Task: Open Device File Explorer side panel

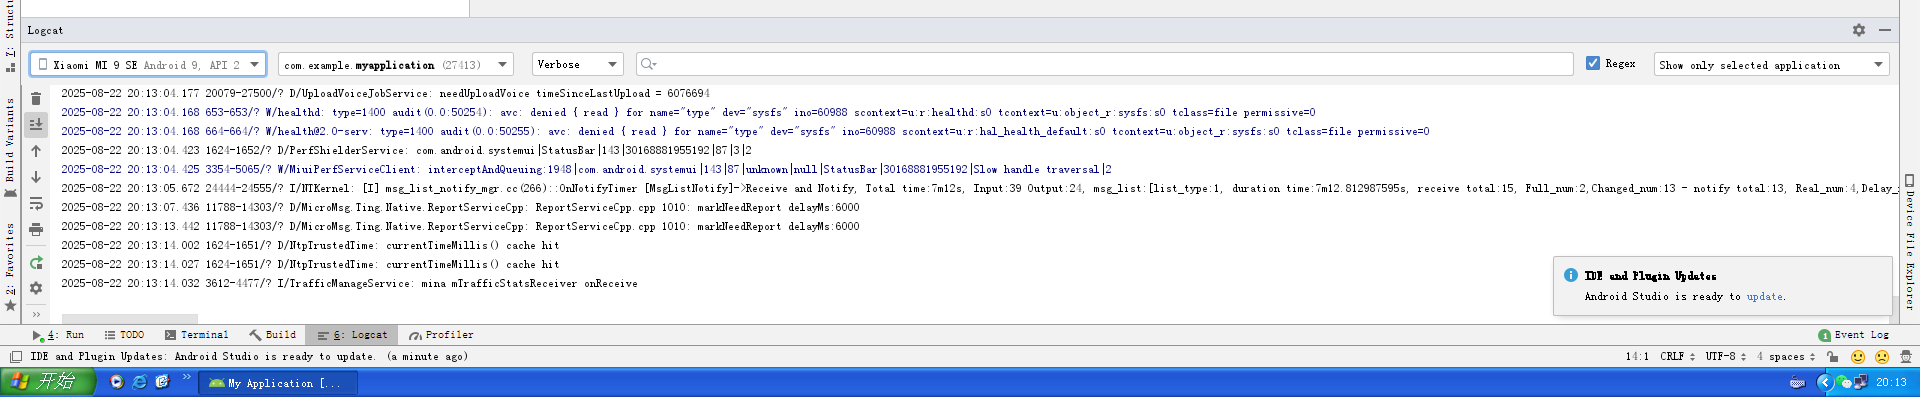Action: coord(1909,242)
